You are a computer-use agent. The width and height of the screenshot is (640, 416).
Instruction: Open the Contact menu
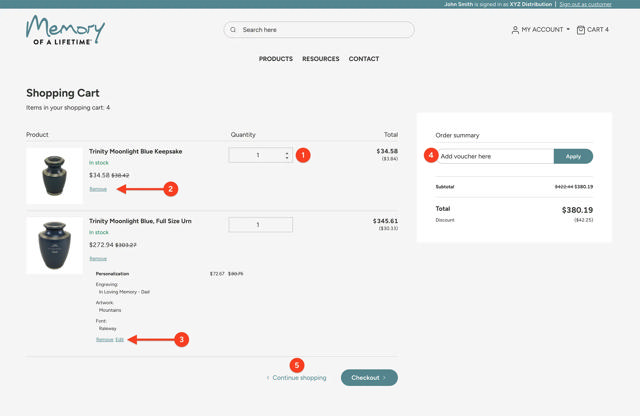coord(364,59)
